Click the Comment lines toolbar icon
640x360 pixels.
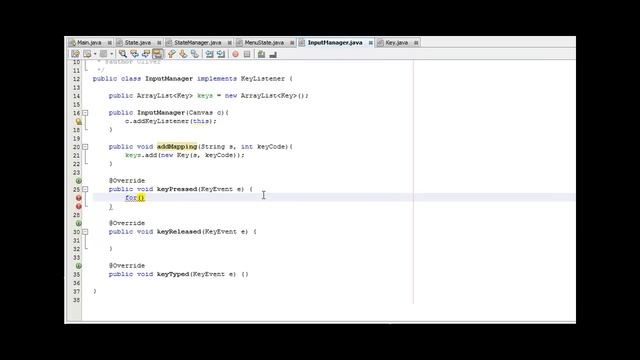(261, 54)
